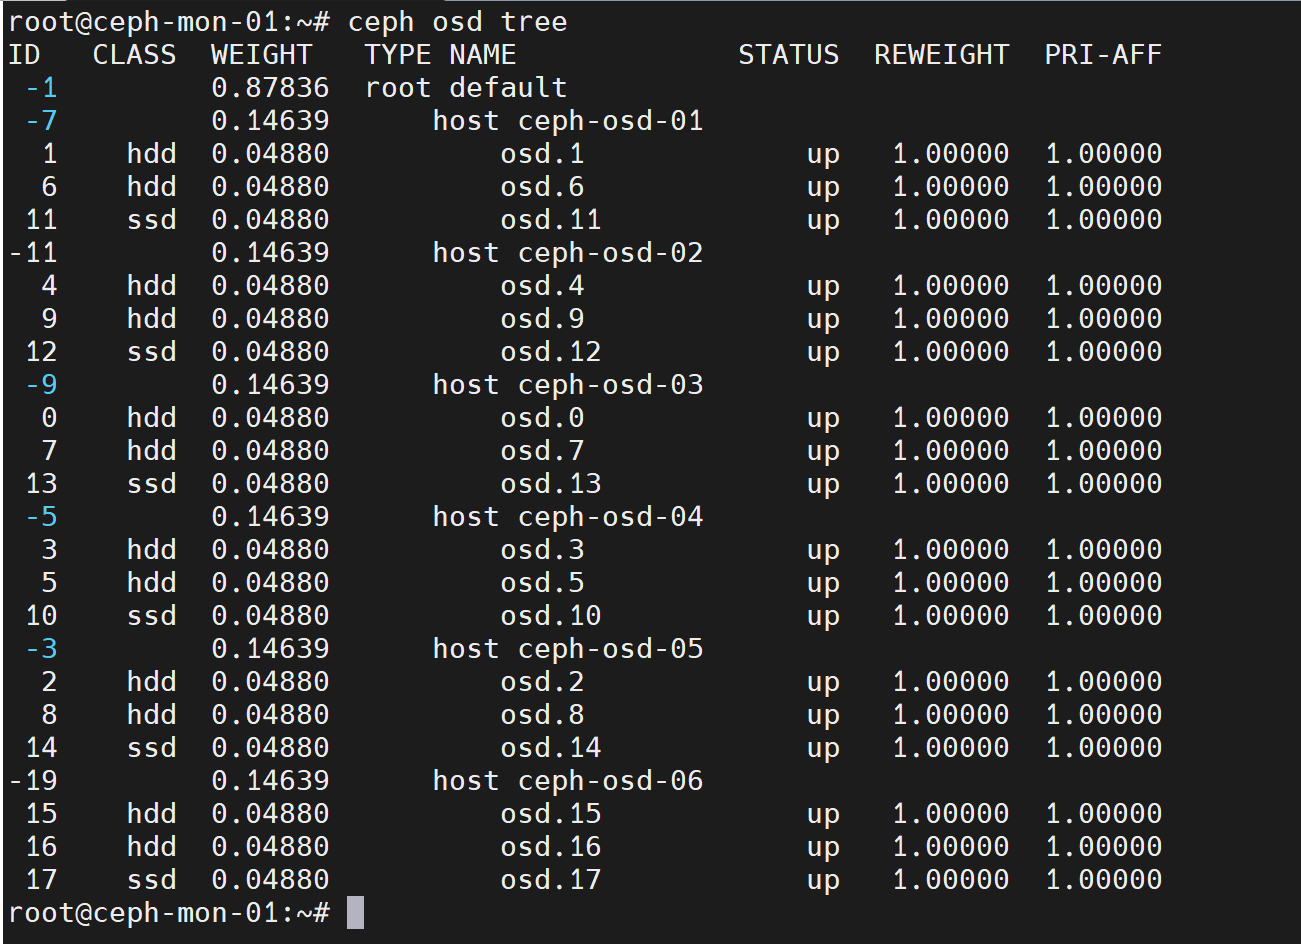The width and height of the screenshot is (1301, 944).
Task: Select the osd.3 name
Action: (542, 549)
